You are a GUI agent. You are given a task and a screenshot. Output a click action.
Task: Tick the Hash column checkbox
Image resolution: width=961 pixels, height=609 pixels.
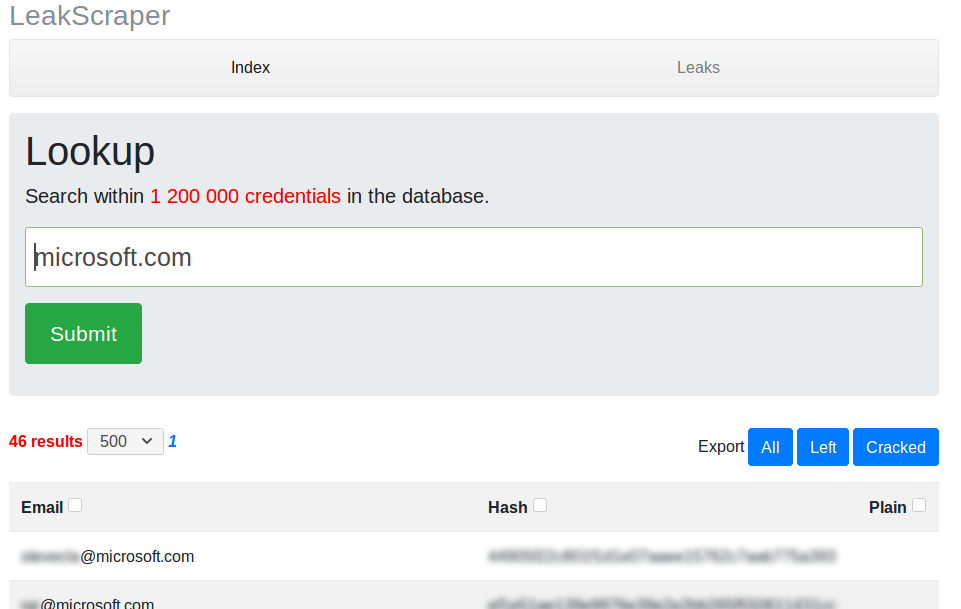click(x=539, y=505)
